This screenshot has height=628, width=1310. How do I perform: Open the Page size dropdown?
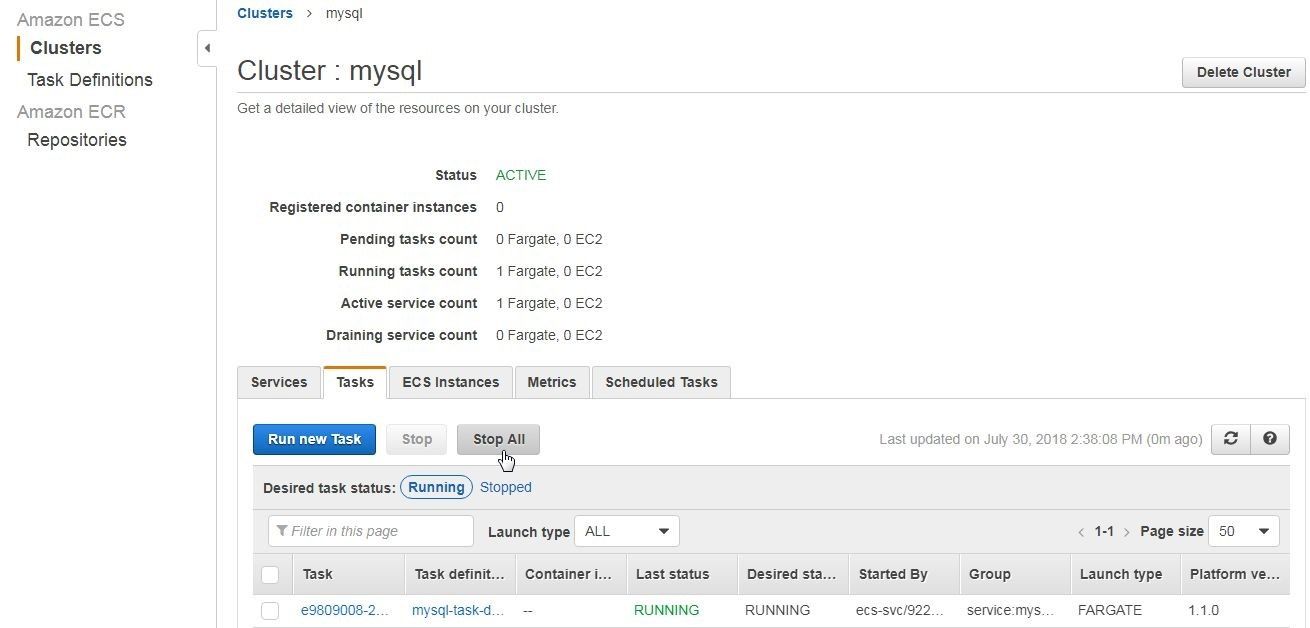pyautogui.click(x=1243, y=531)
